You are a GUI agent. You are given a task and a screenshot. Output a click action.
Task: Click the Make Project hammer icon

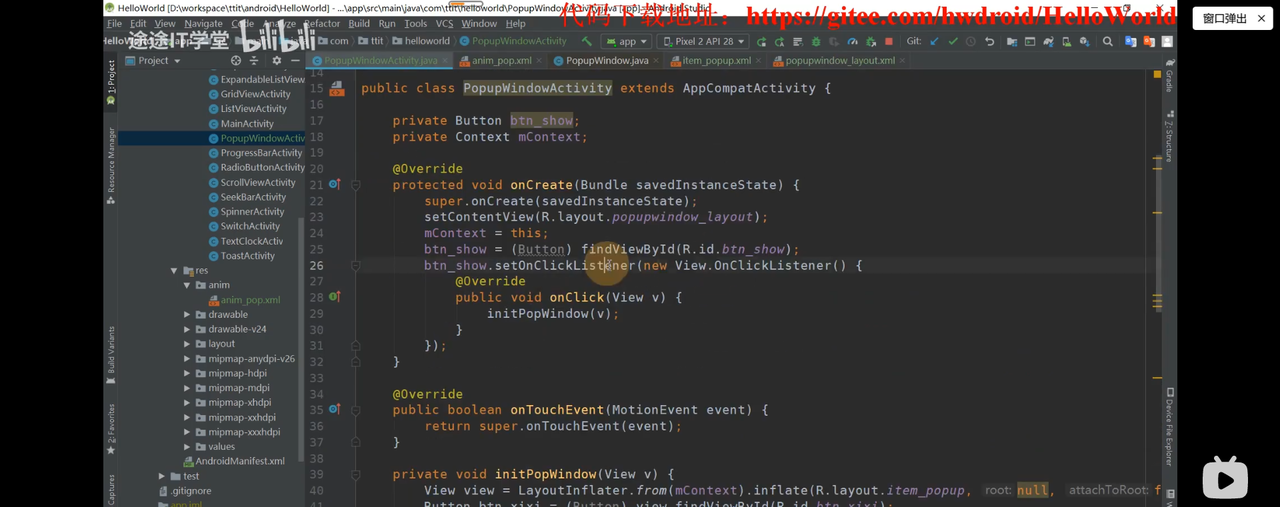pos(587,42)
